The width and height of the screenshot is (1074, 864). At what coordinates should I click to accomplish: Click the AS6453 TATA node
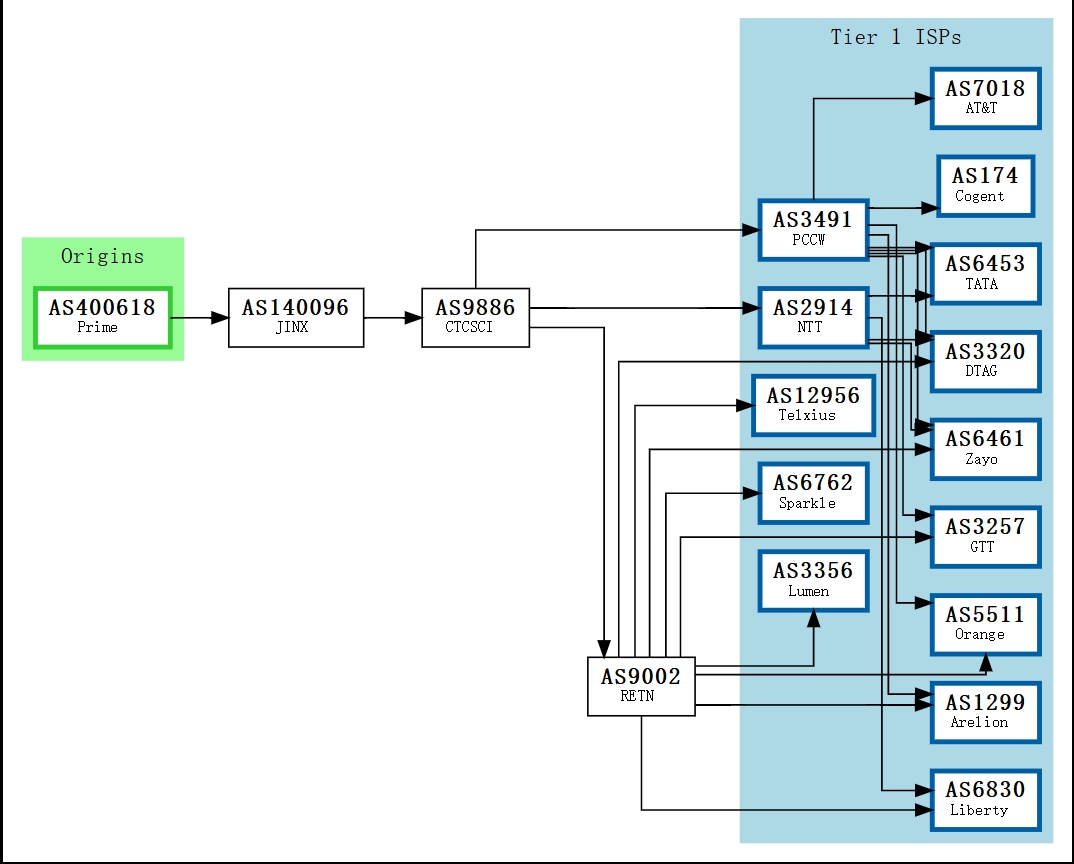[x=986, y=274]
